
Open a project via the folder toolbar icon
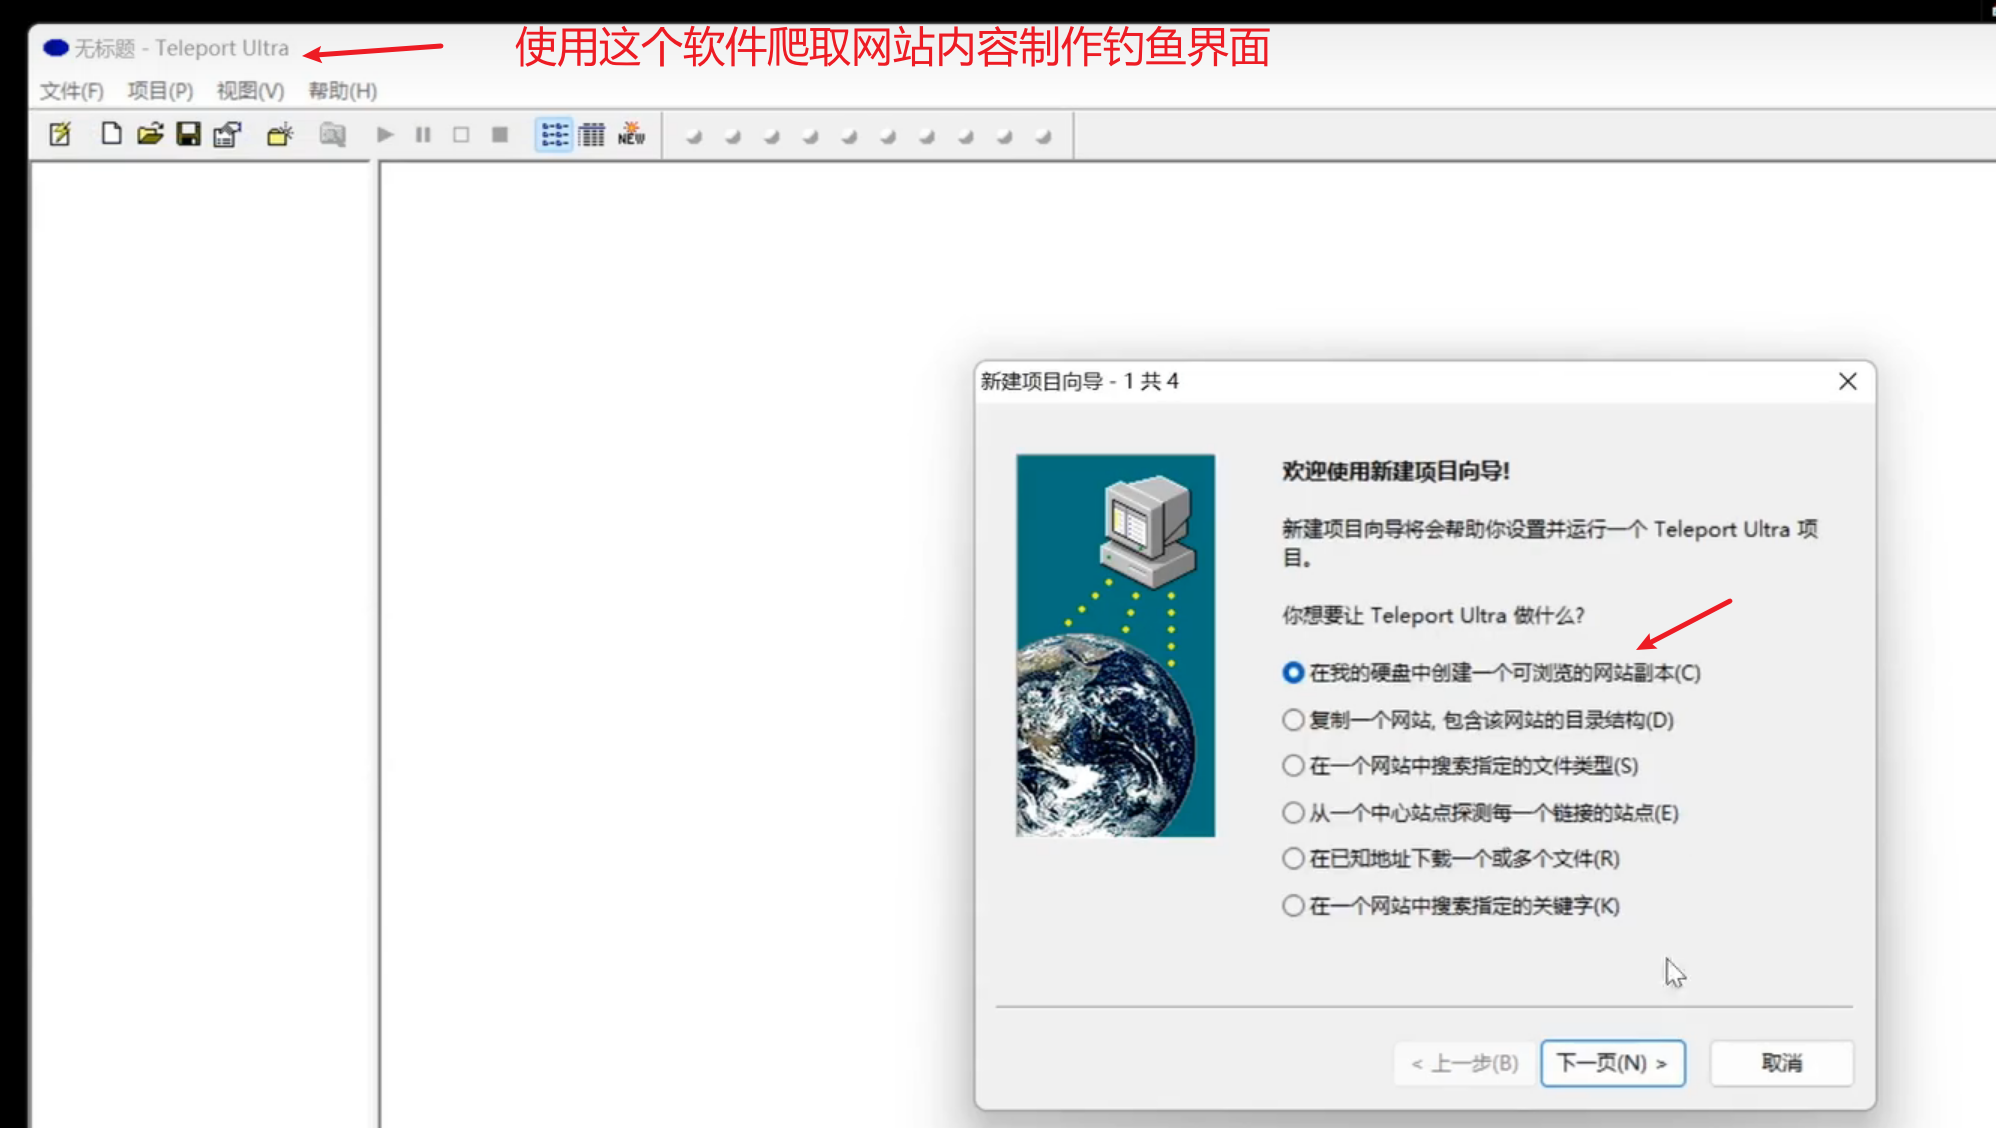148,135
